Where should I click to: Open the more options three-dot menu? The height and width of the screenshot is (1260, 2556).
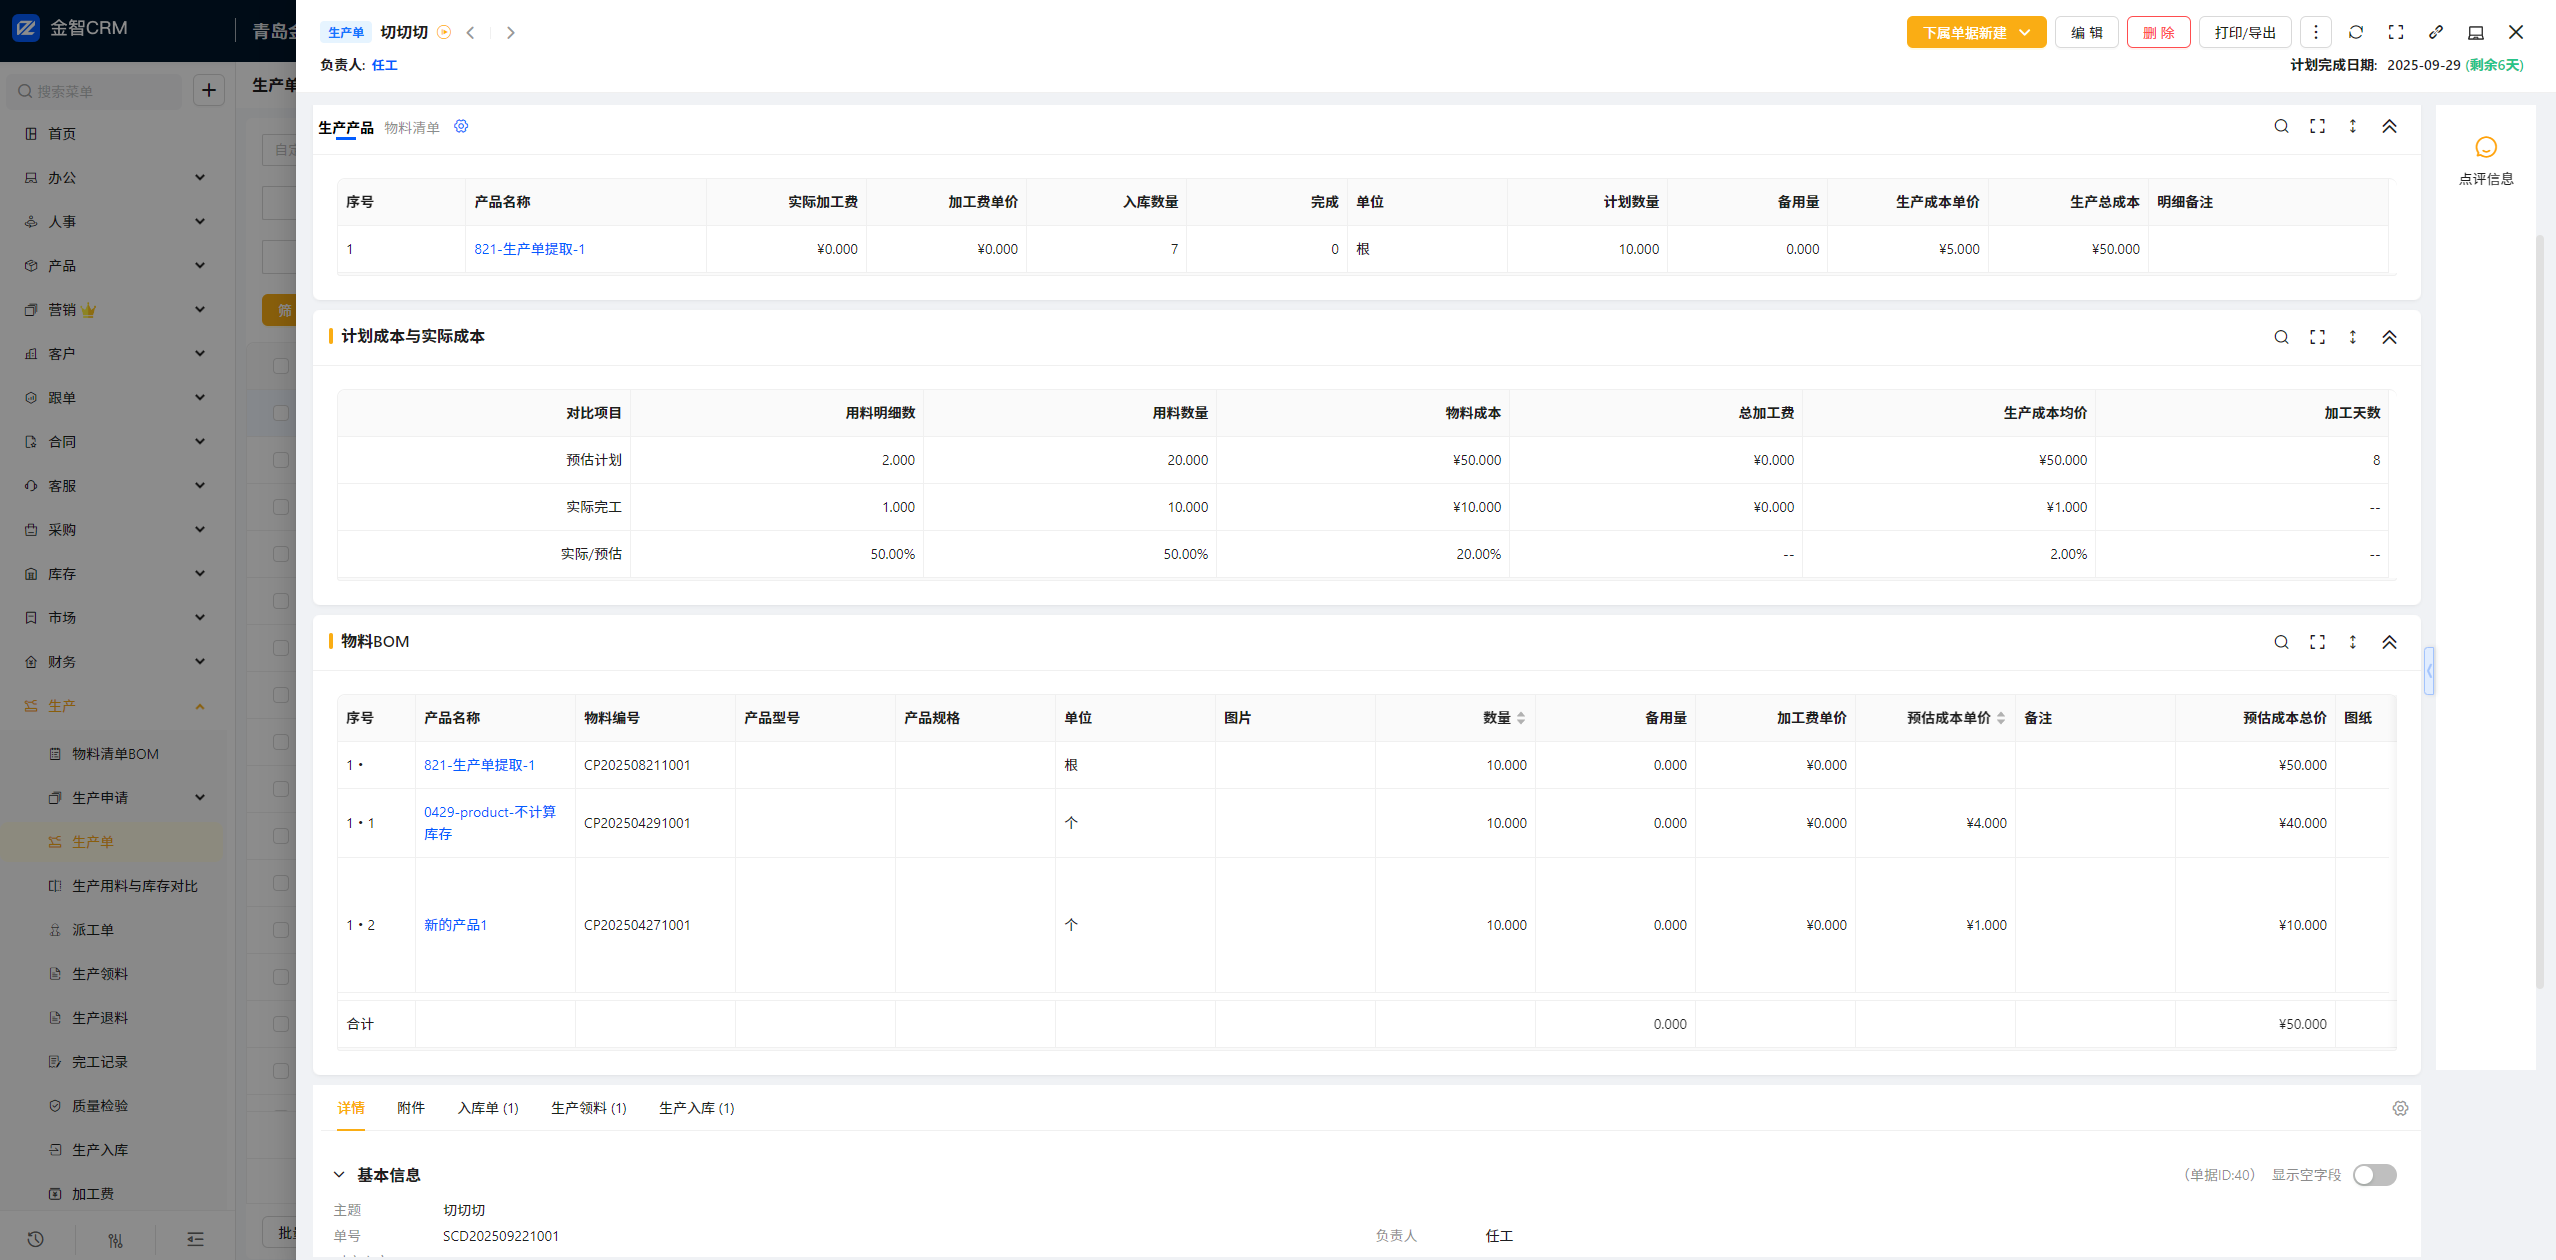[x=2316, y=32]
